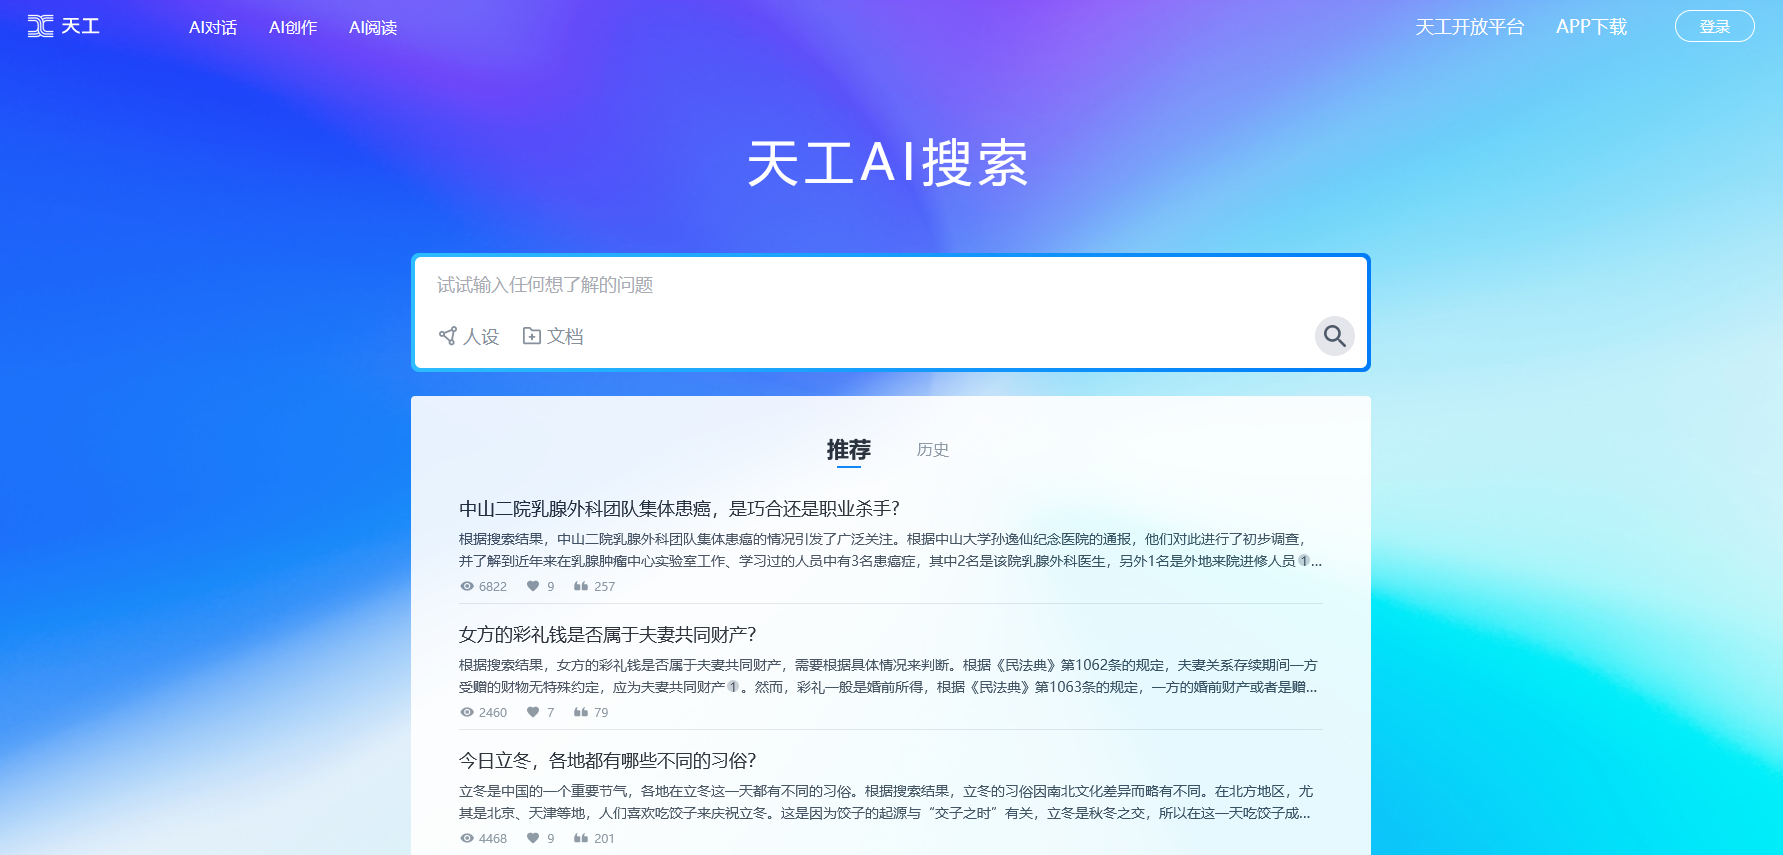
Task: Click the 天工AI搜索 title
Action: point(888,163)
